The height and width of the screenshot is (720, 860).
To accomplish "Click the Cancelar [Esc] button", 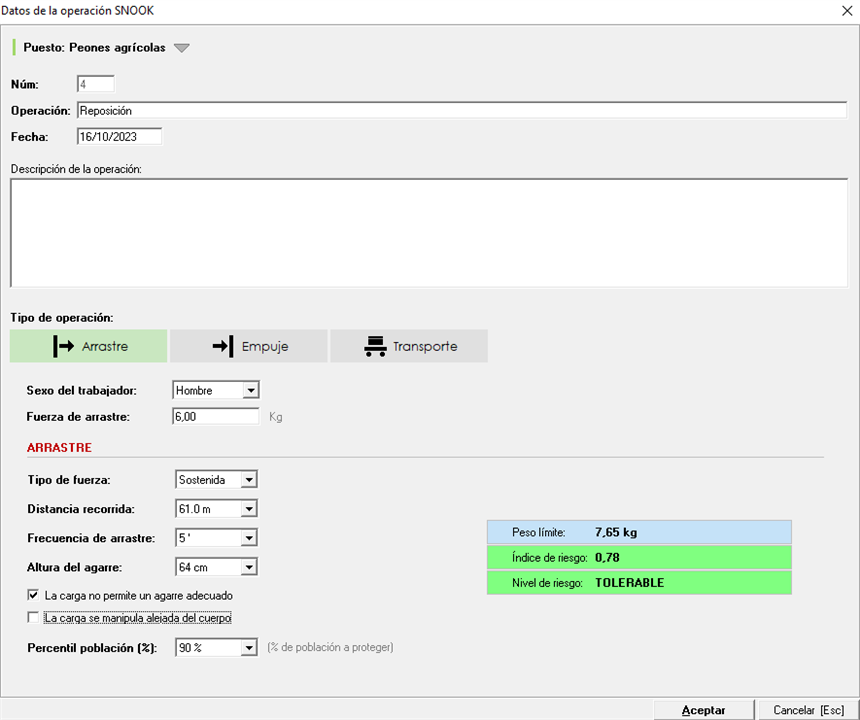I will (x=808, y=710).
